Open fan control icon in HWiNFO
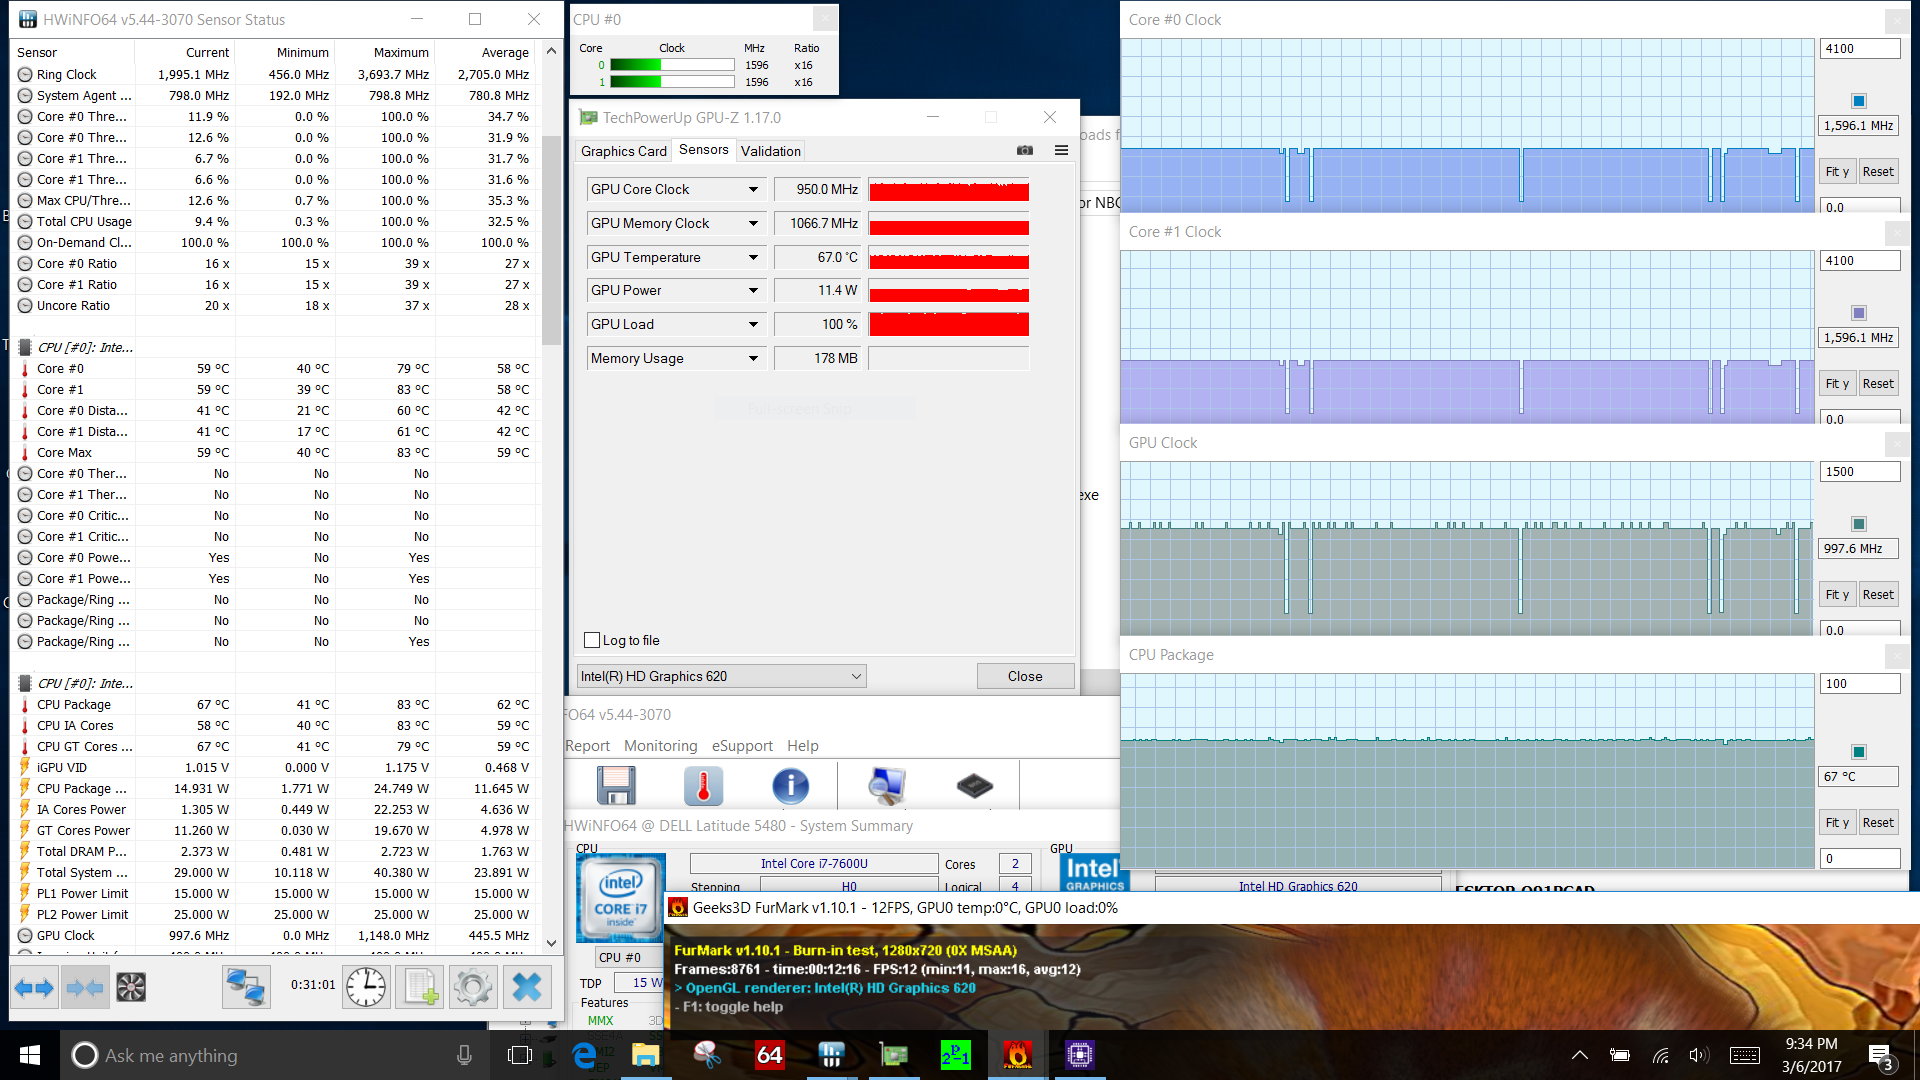 tap(131, 988)
